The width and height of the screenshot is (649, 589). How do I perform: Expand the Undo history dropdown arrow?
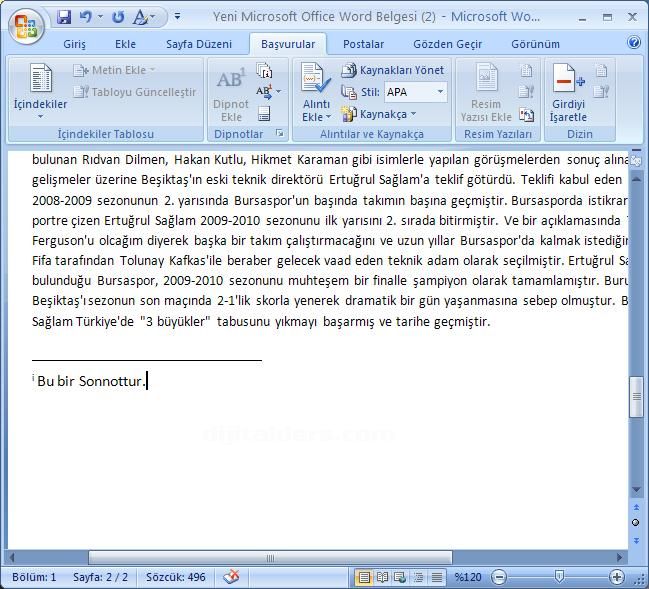coord(100,17)
